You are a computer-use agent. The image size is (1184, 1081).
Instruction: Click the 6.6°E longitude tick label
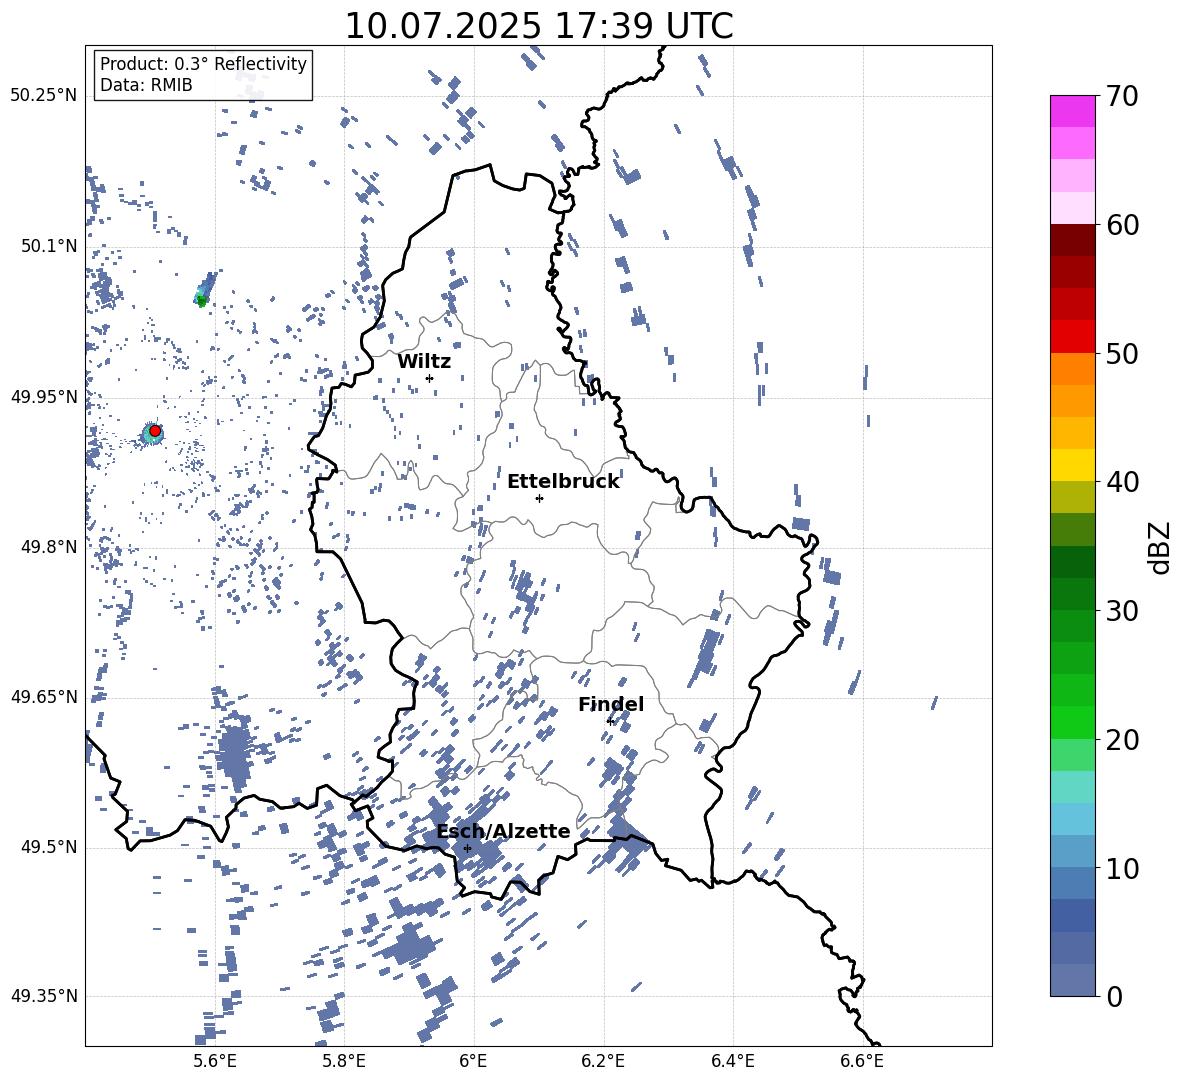862,1061
